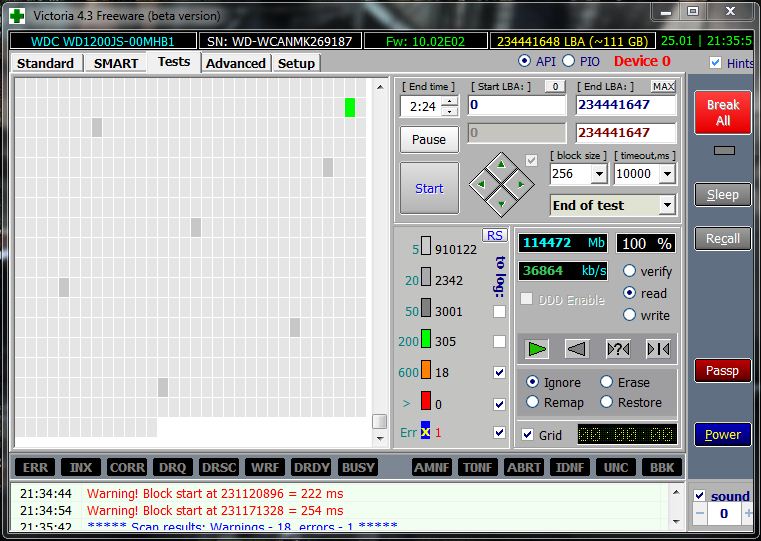Select the Remap radio option

(x=533, y=402)
